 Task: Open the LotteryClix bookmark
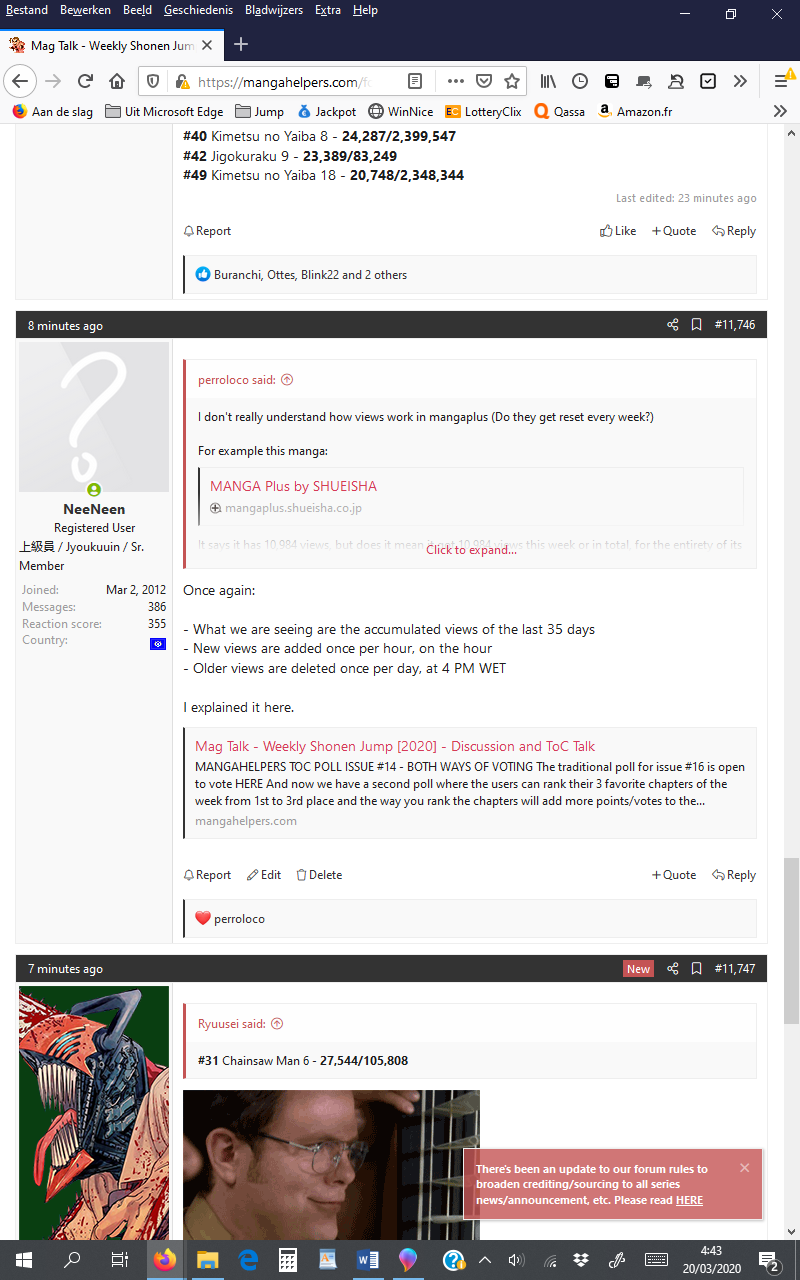click(x=484, y=112)
